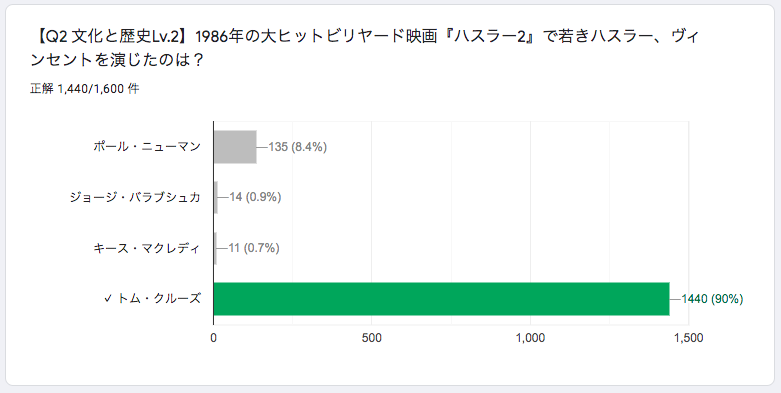Click the Q2 question title text
This screenshot has width=781, height=393.
click(361, 48)
